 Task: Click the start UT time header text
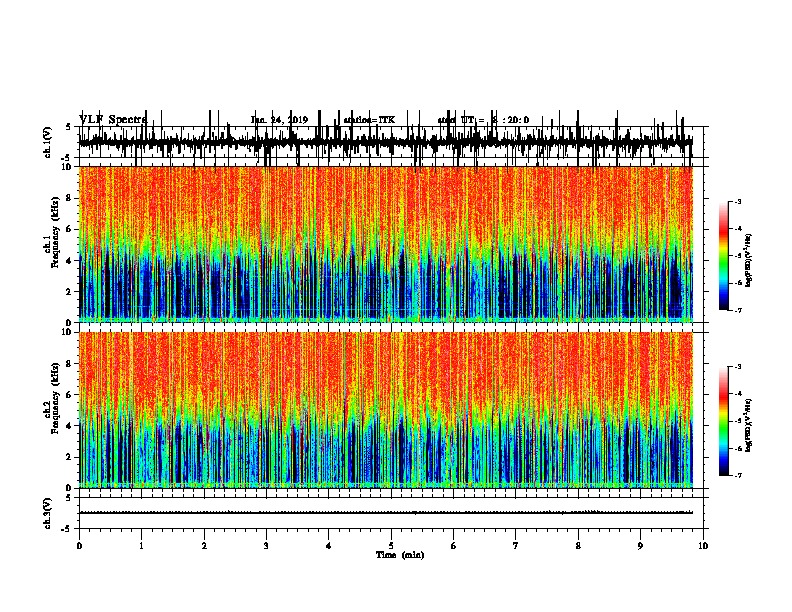[483, 120]
